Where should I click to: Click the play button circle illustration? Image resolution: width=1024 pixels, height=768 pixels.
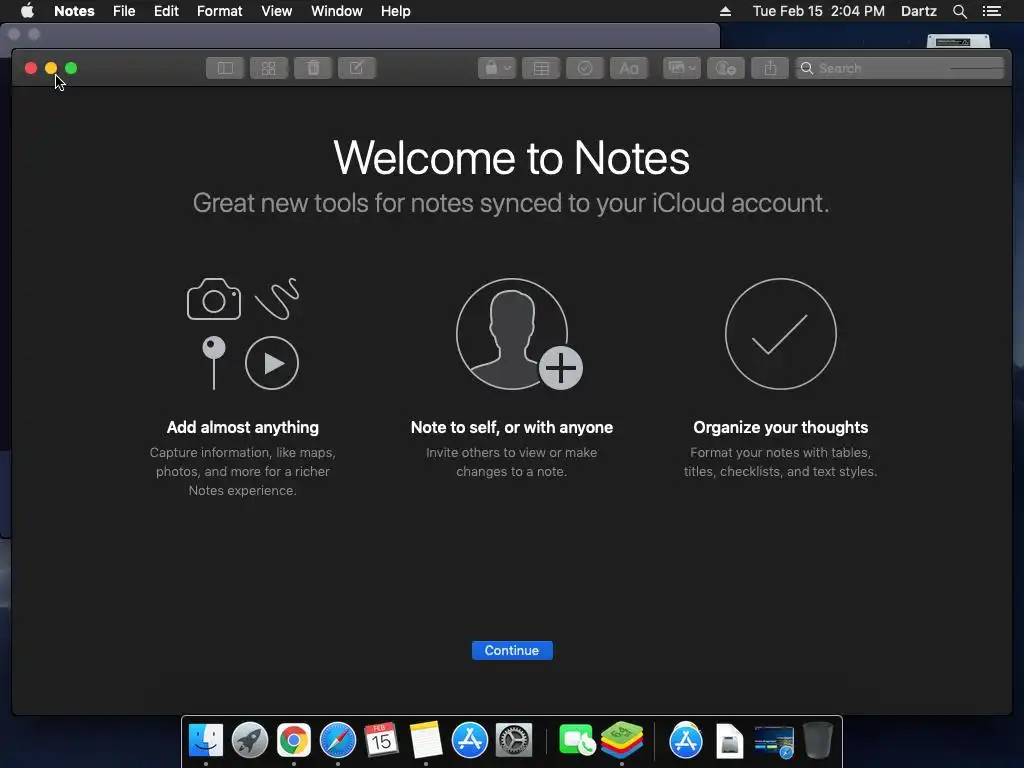pyautogui.click(x=272, y=363)
